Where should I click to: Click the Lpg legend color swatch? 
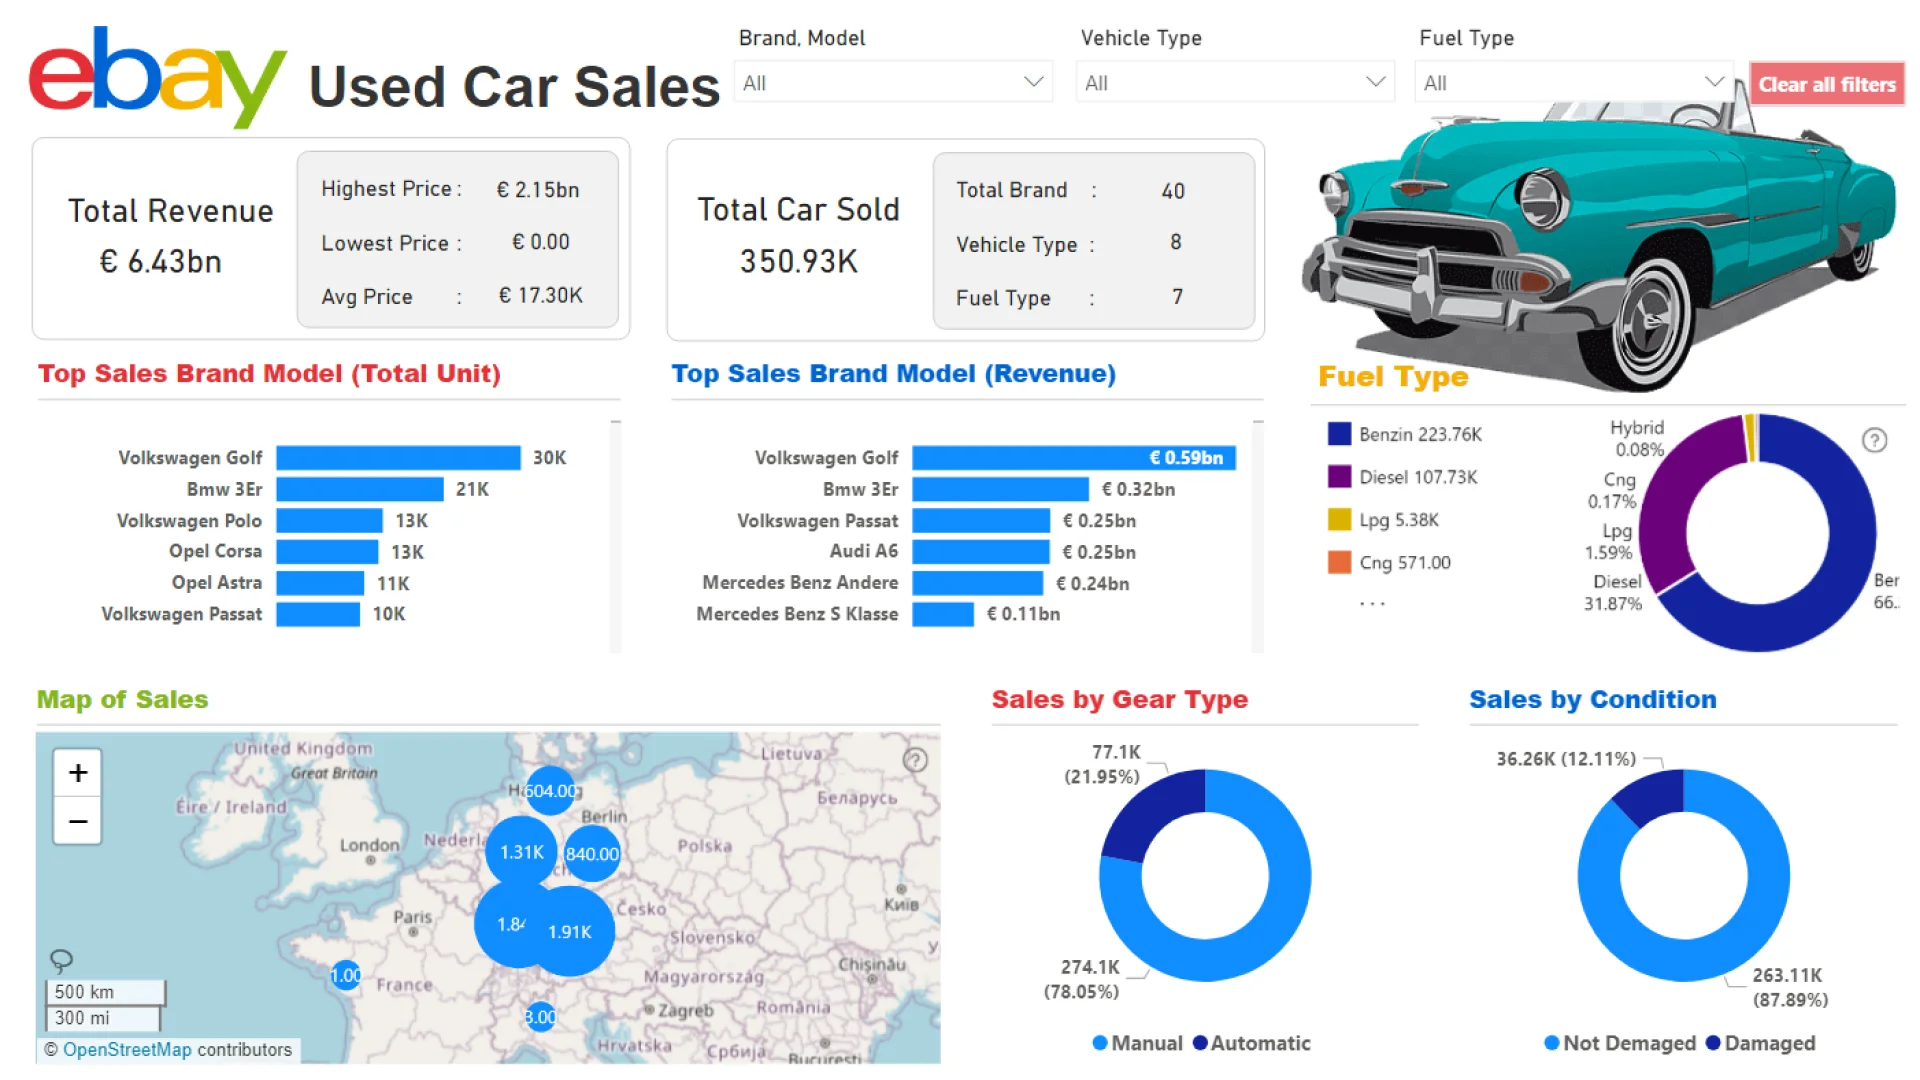(1339, 520)
